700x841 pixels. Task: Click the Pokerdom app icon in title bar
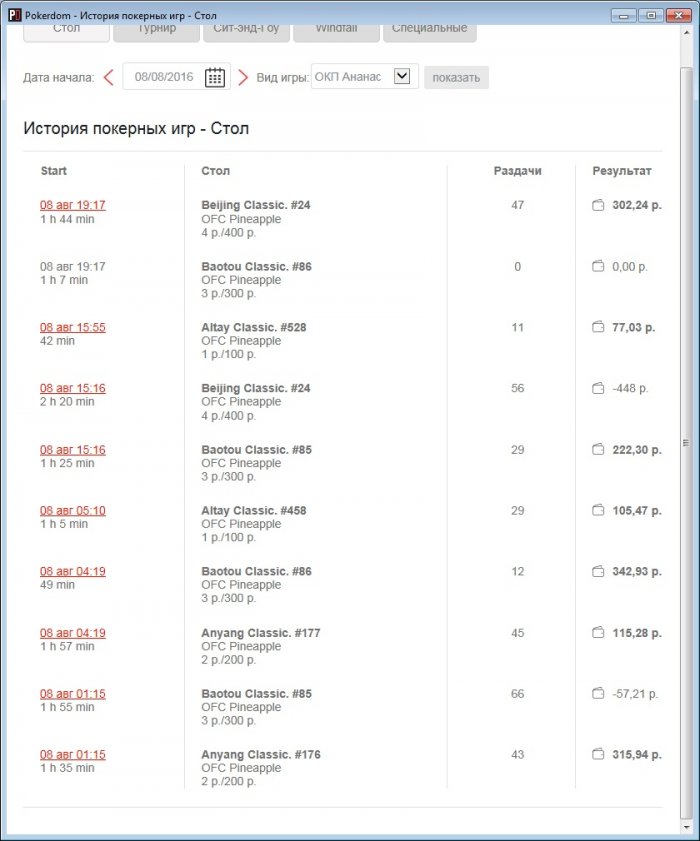point(15,15)
